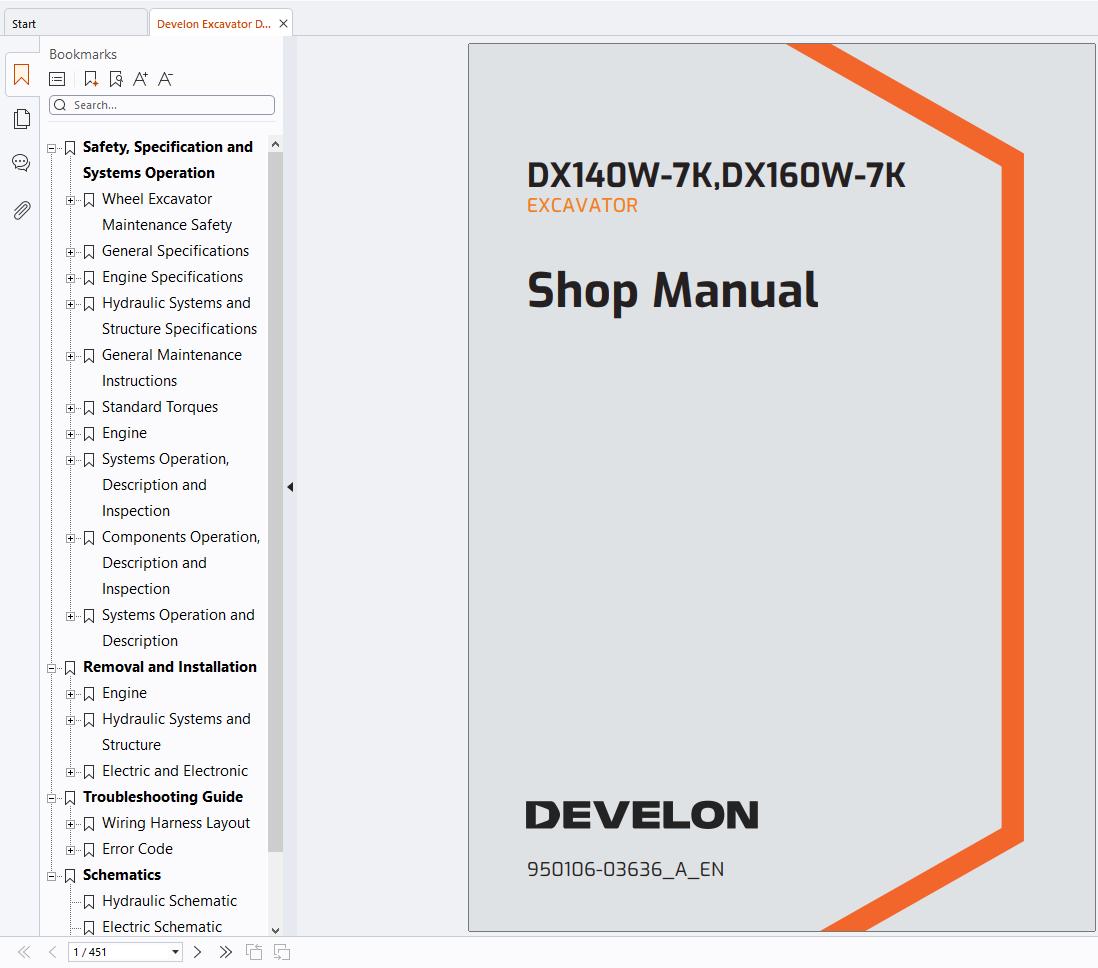
Task: Click bookmark icon beside Troubleshooting Guide
Action: click(70, 798)
